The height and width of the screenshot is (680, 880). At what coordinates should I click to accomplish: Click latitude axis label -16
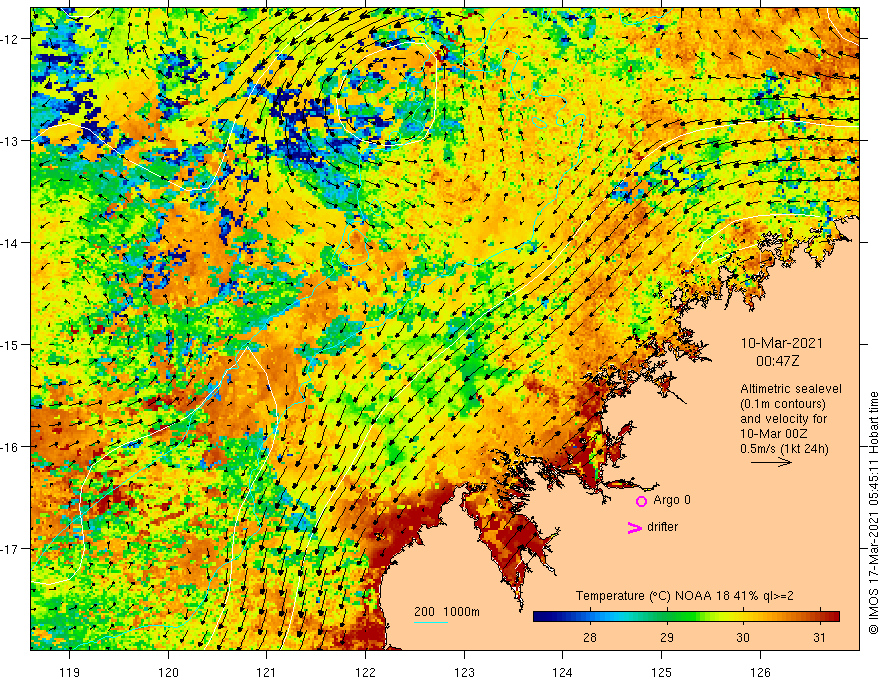[x=11, y=447]
